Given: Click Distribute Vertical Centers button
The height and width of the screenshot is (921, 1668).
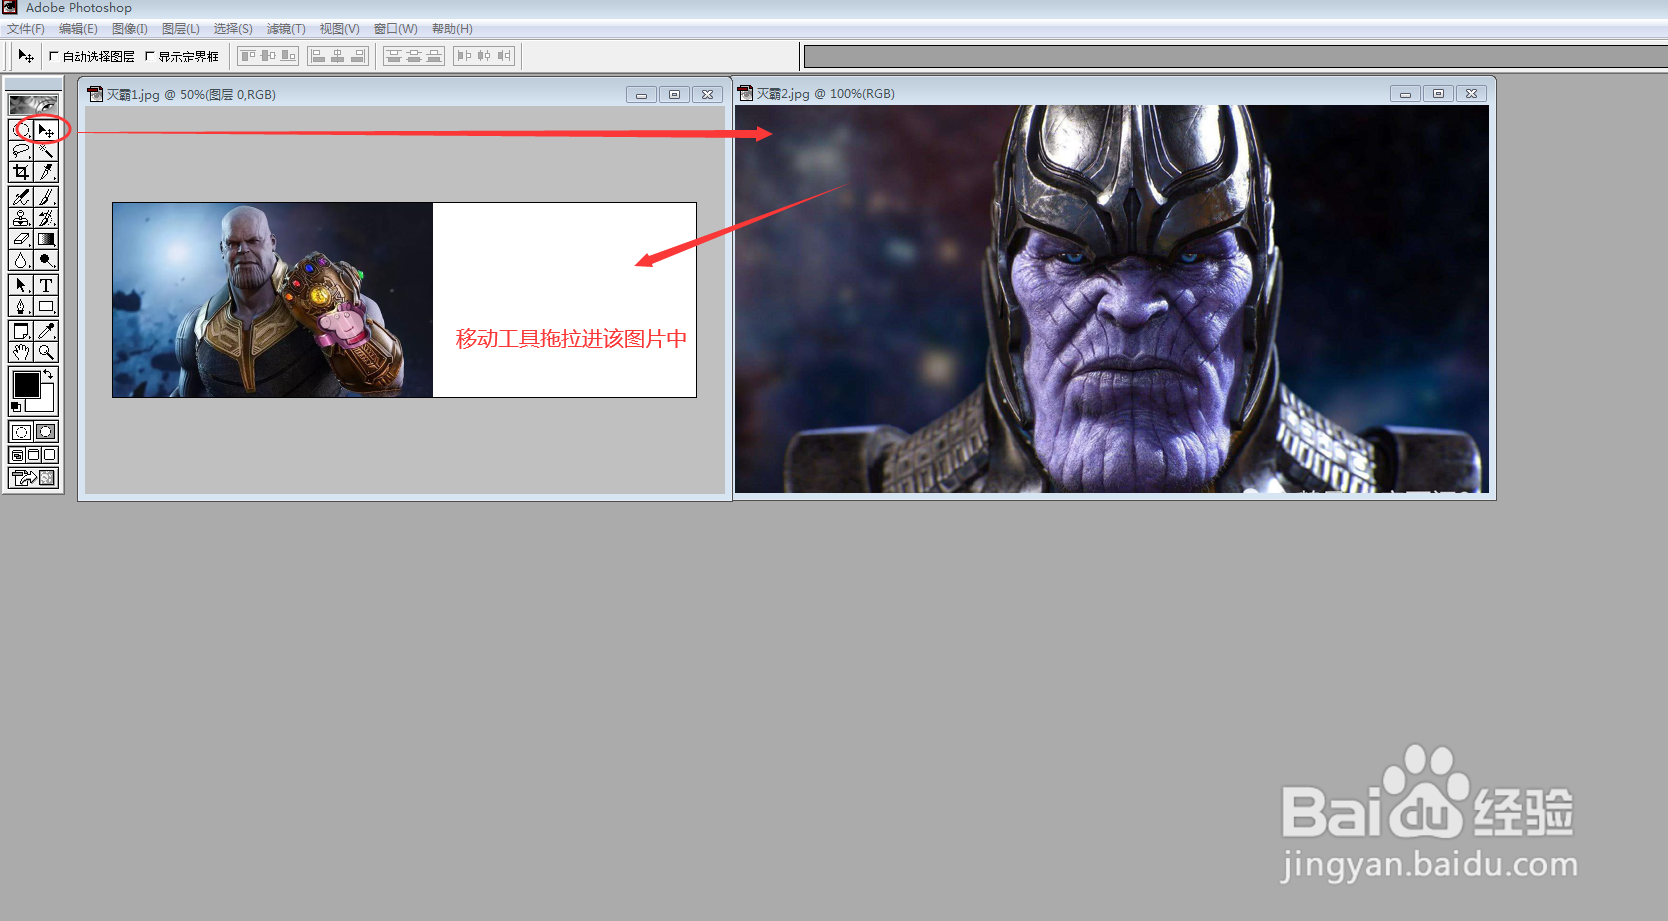Looking at the screenshot, I should pos(414,56).
